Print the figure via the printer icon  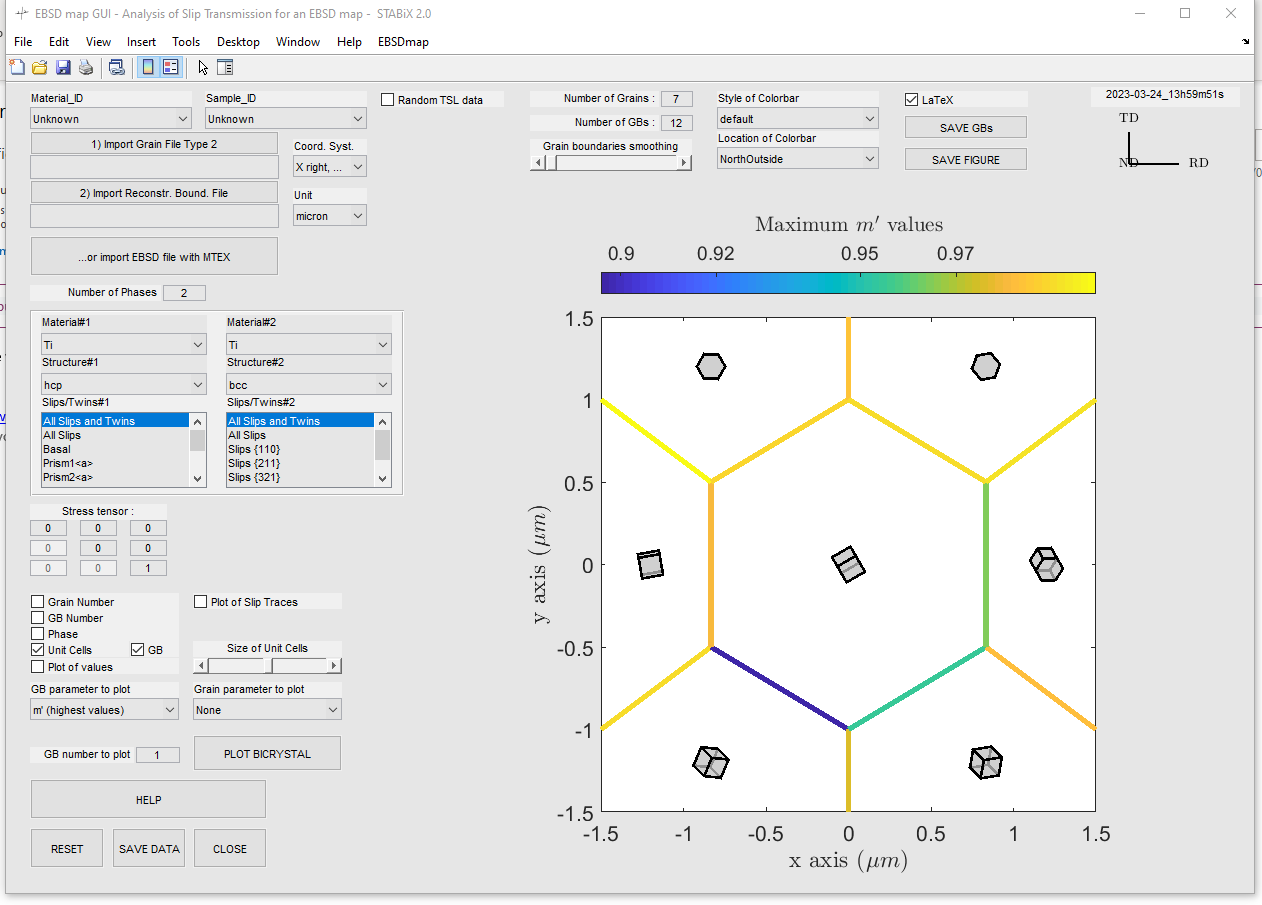tap(86, 66)
